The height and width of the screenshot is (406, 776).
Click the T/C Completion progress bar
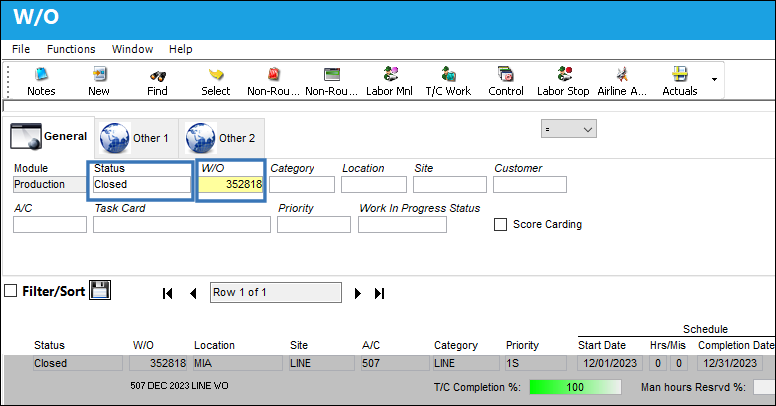tap(575, 387)
